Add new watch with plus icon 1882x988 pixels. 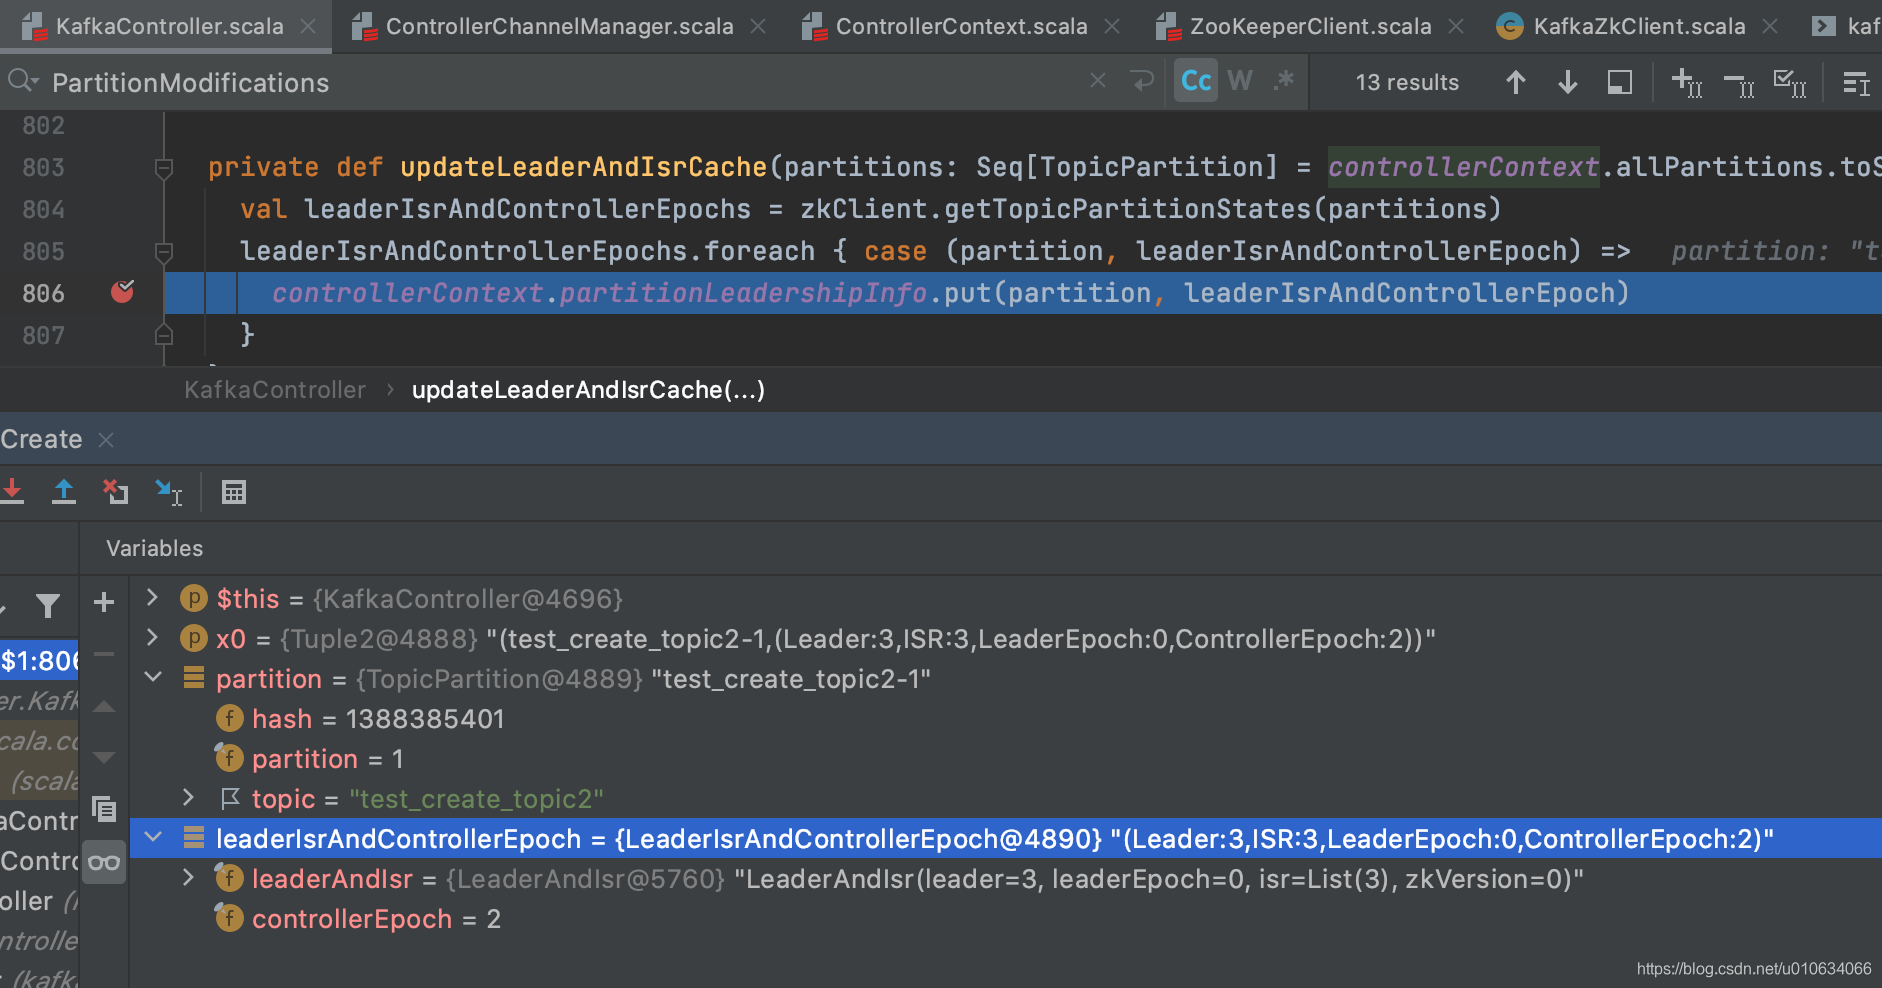tap(104, 602)
